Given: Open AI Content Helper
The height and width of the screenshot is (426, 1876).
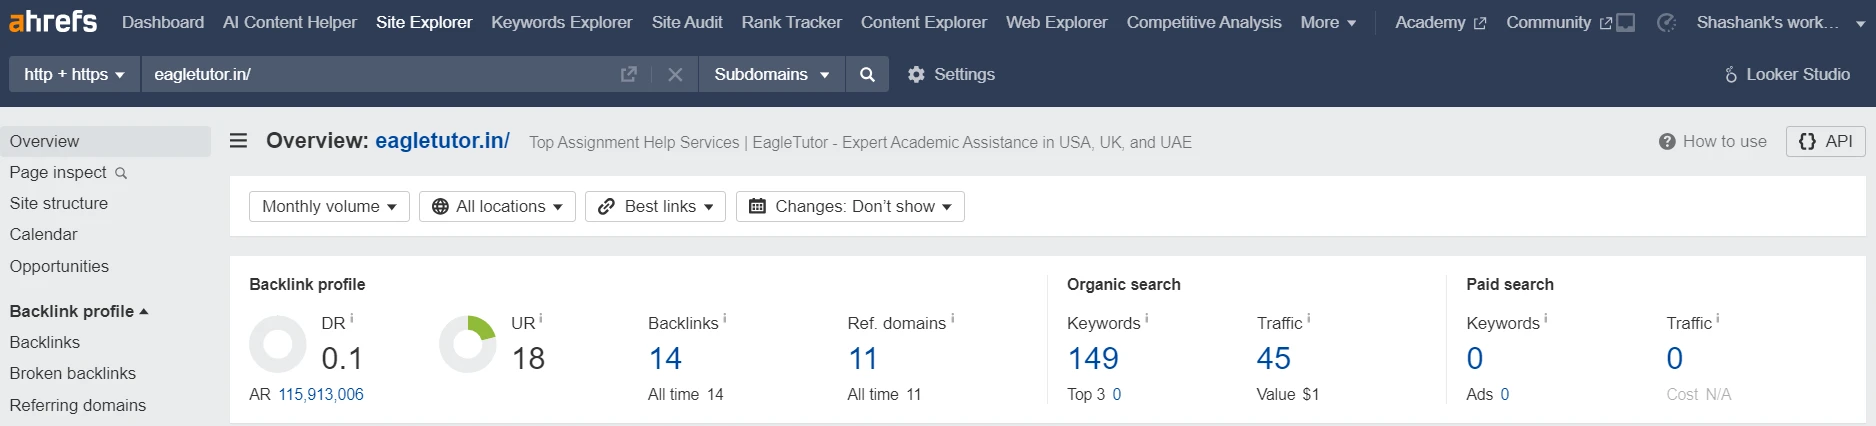Looking at the screenshot, I should pyautogui.click(x=290, y=22).
